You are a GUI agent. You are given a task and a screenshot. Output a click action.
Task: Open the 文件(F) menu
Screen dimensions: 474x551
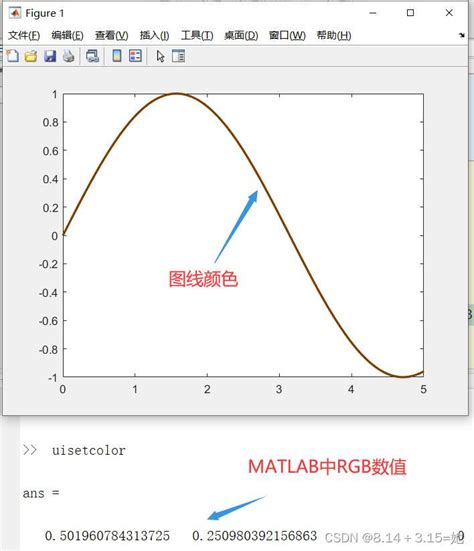tap(24, 35)
